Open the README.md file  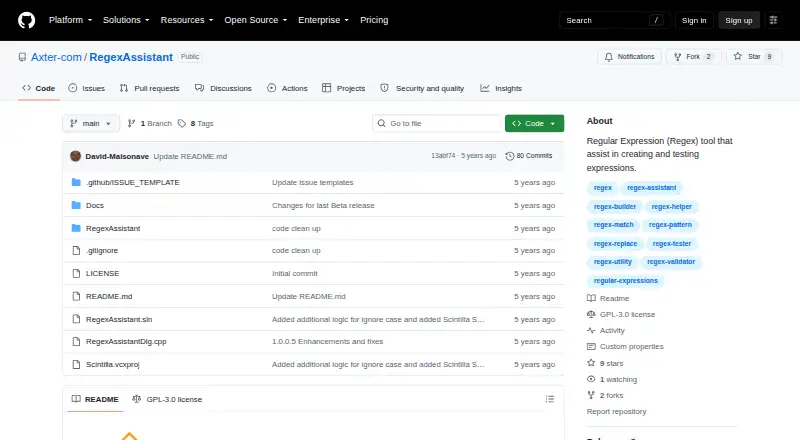[109, 297]
